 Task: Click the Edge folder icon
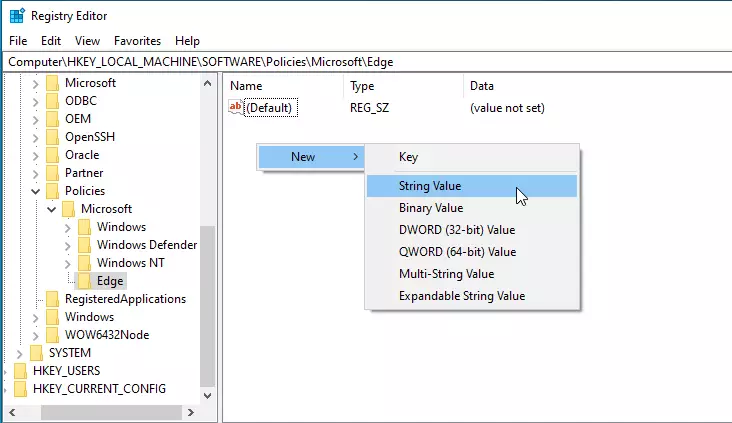(x=84, y=281)
